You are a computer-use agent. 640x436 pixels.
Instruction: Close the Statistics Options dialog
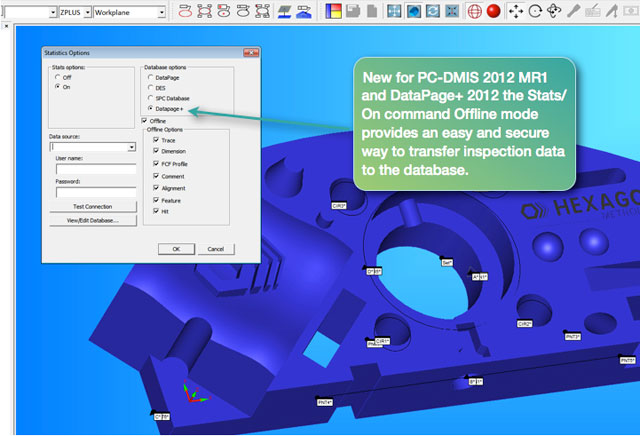coord(252,52)
